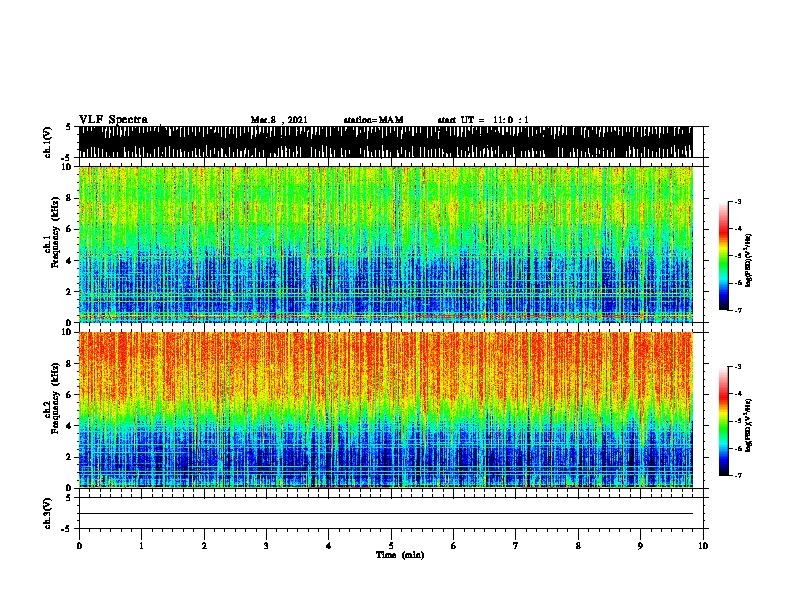Screen dimensions: 792x612
Task: Click time axis tick label "7"
Action: pyautogui.click(x=516, y=546)
